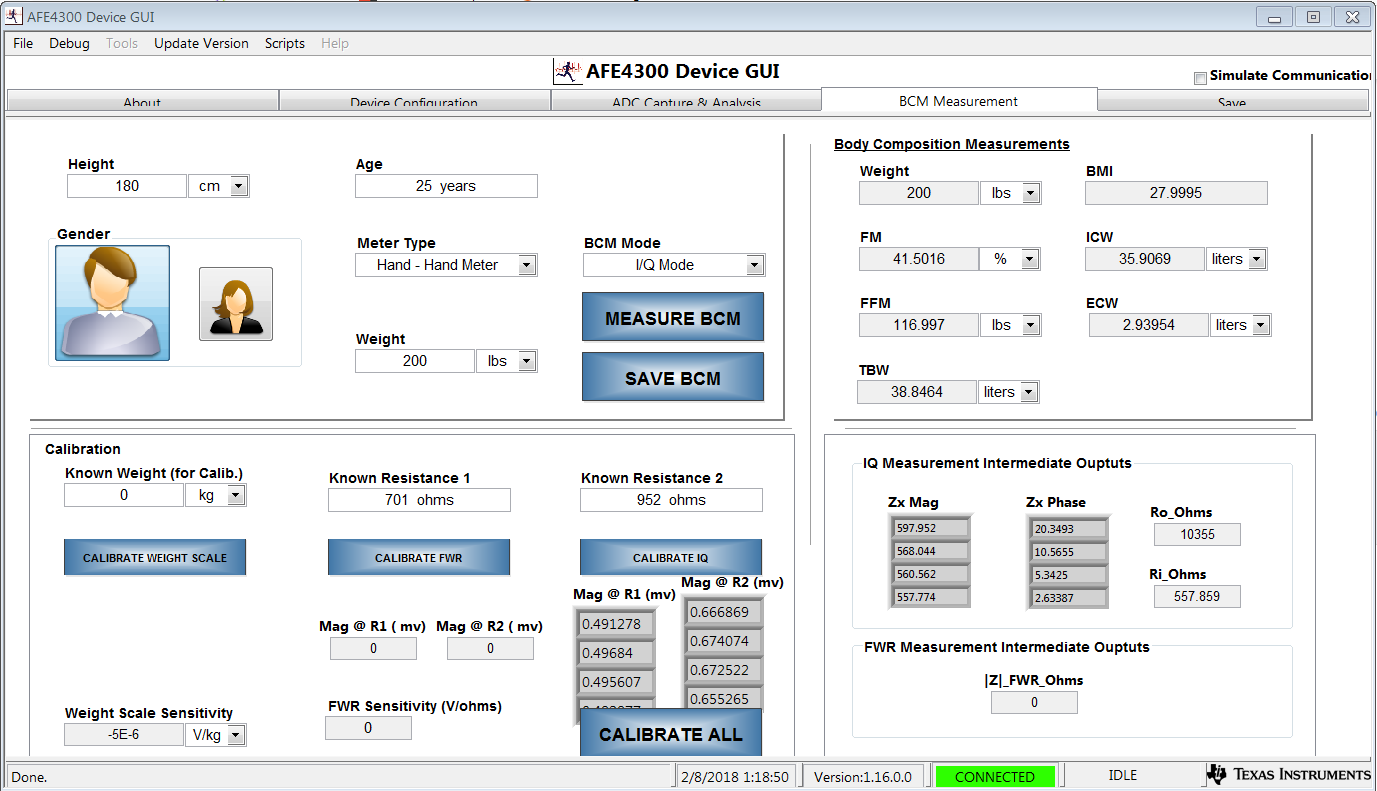Click the FWR Sensitivity value field
This screenshot has width=1377, height=791.
click(x=368, y=728)
